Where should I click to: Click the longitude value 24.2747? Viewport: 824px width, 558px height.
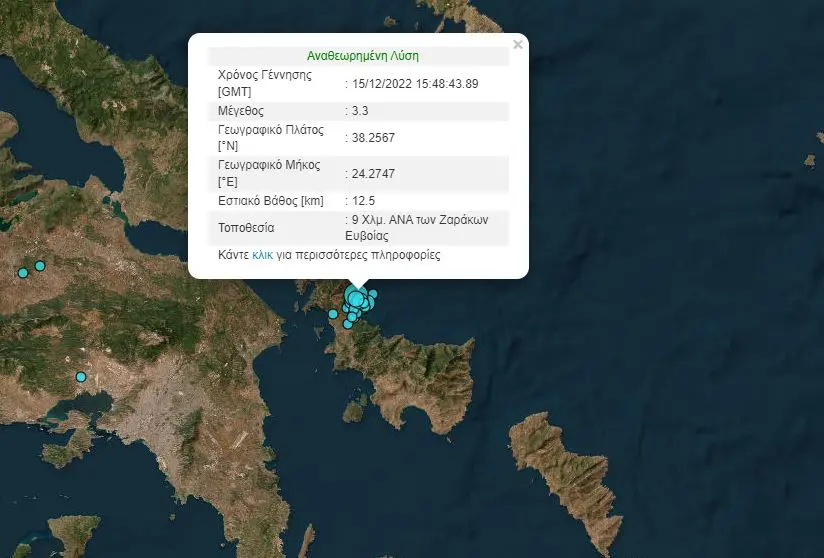tap(372, 173)
